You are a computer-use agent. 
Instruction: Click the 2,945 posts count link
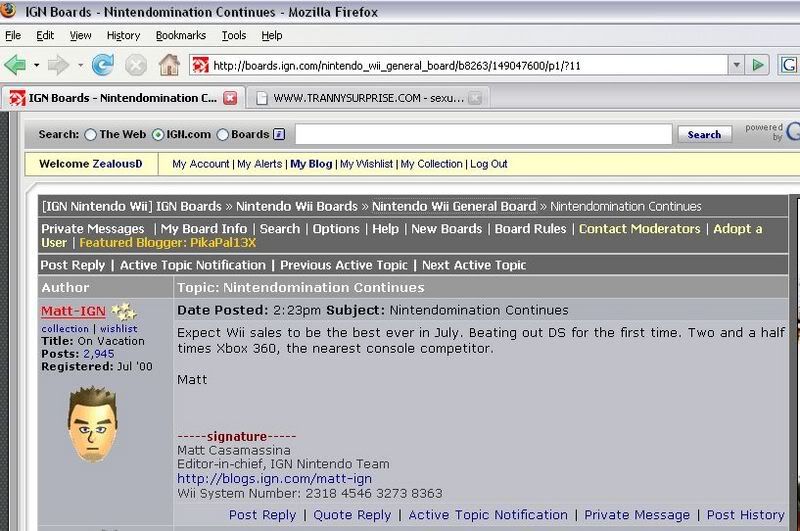[x=98, y=354]
